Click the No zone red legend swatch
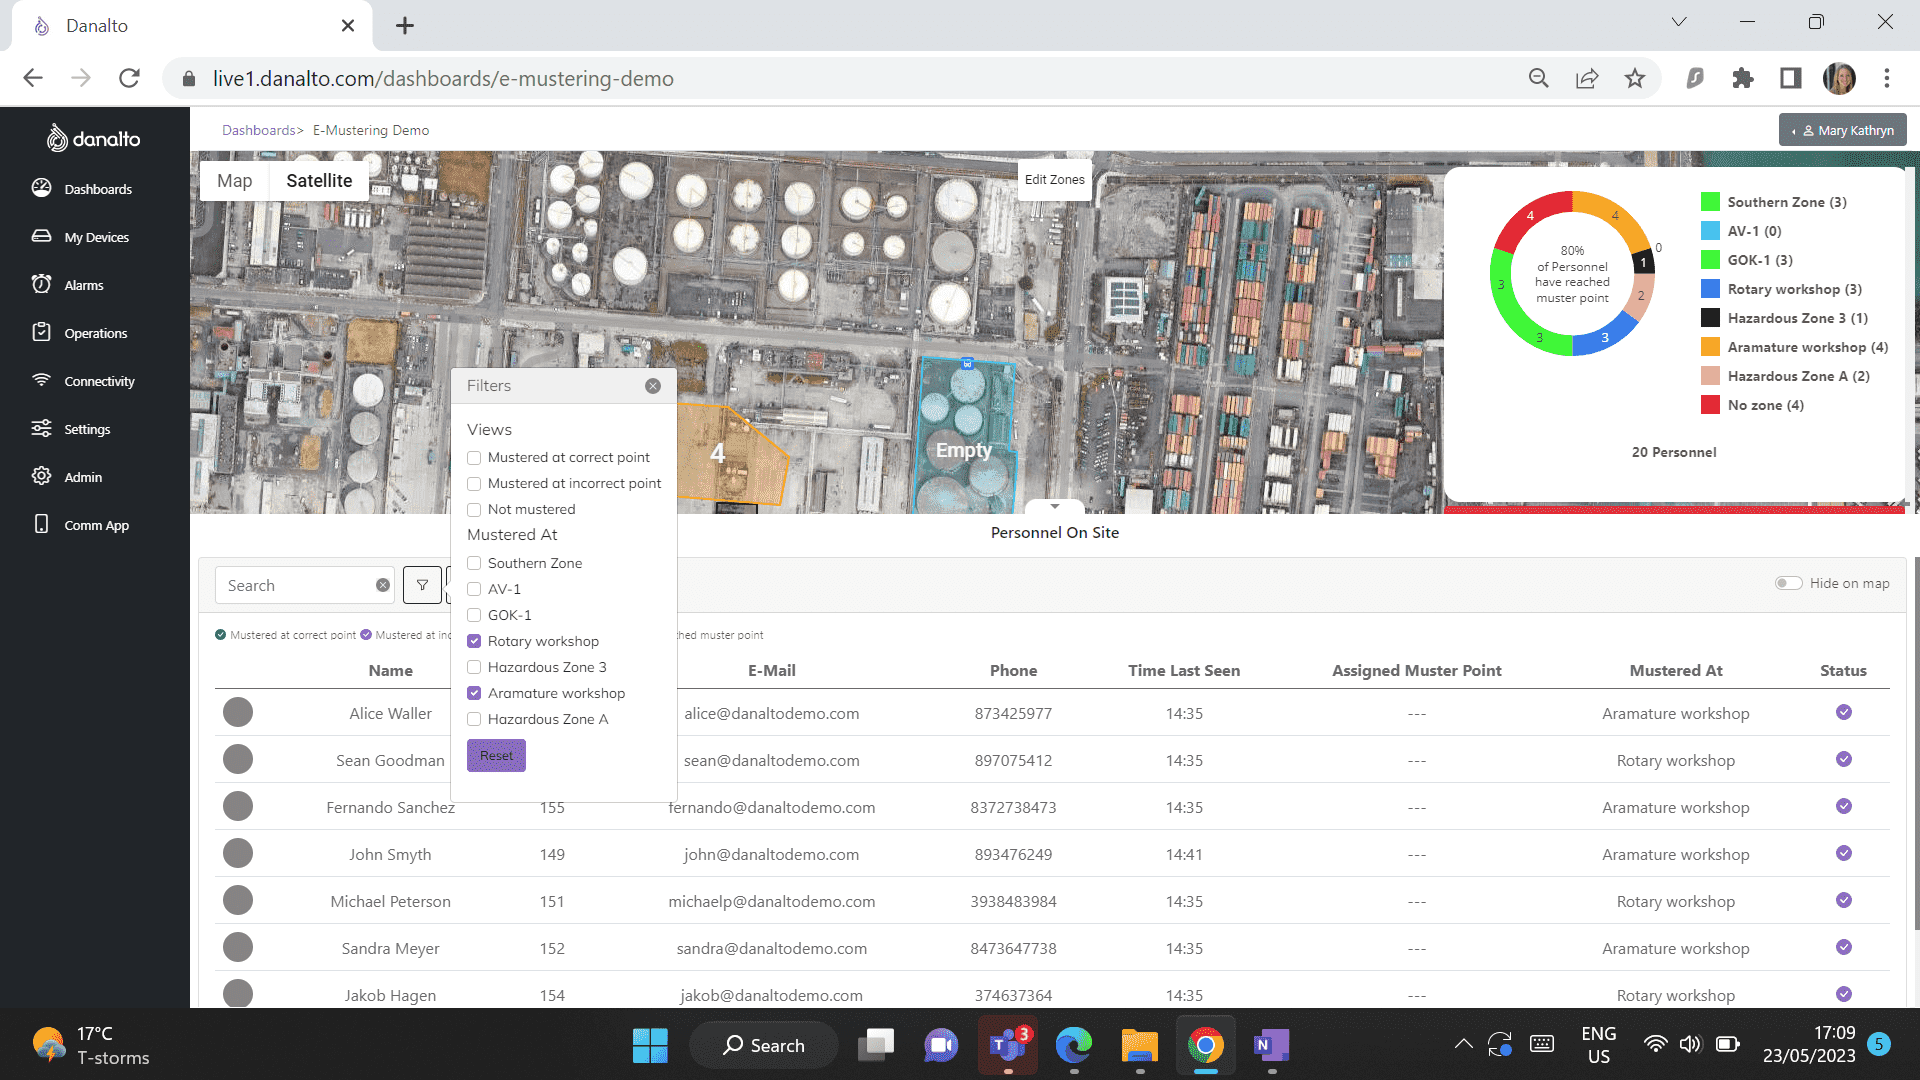 click(x=1710, y=405)
